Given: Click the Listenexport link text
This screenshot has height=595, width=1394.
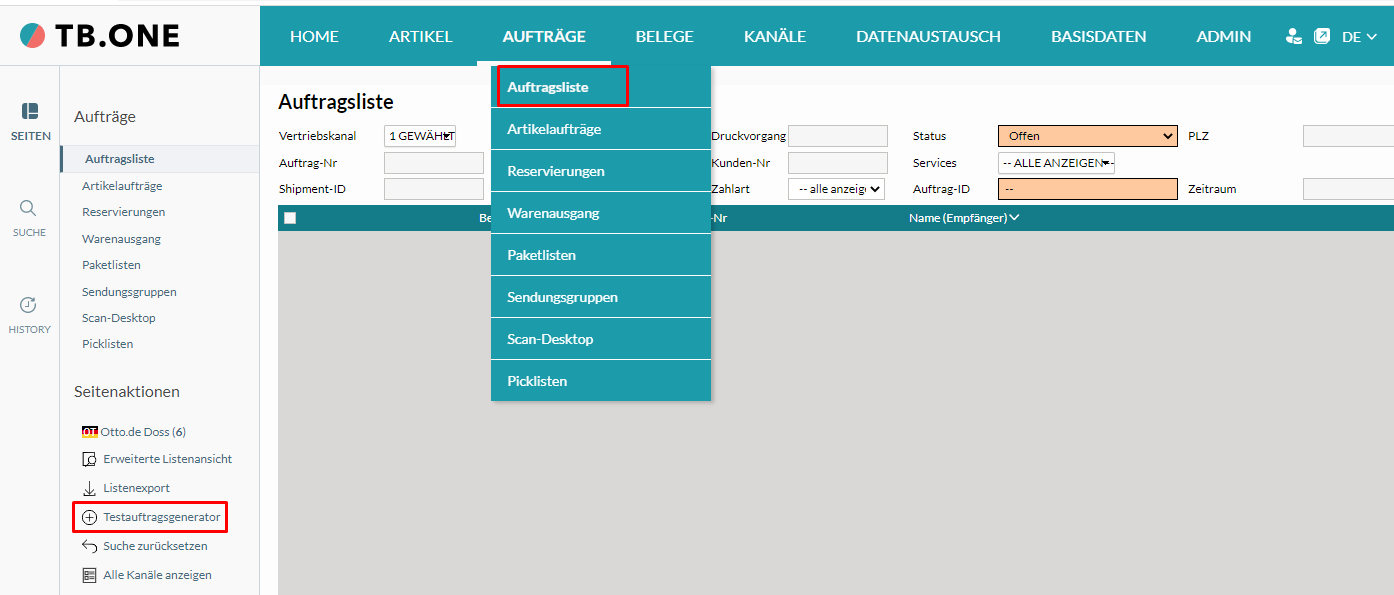Looking at the screenshot, I should (137, 488).
